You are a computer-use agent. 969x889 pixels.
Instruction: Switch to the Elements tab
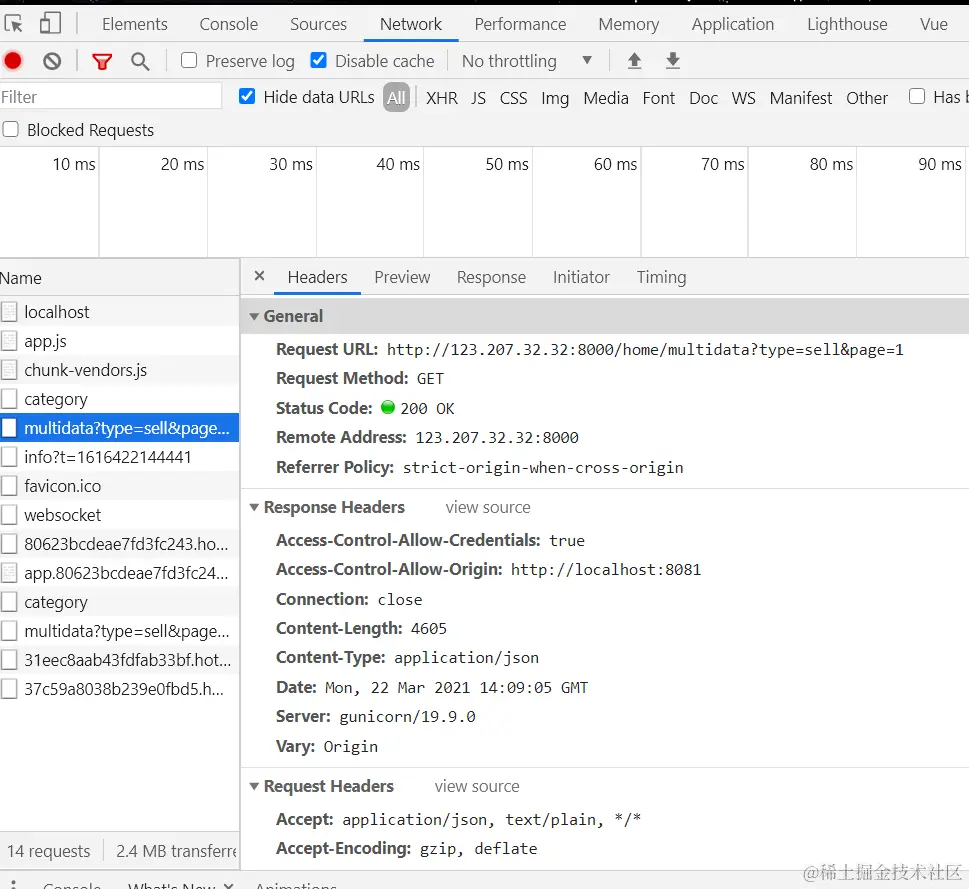tap(135, 24)
